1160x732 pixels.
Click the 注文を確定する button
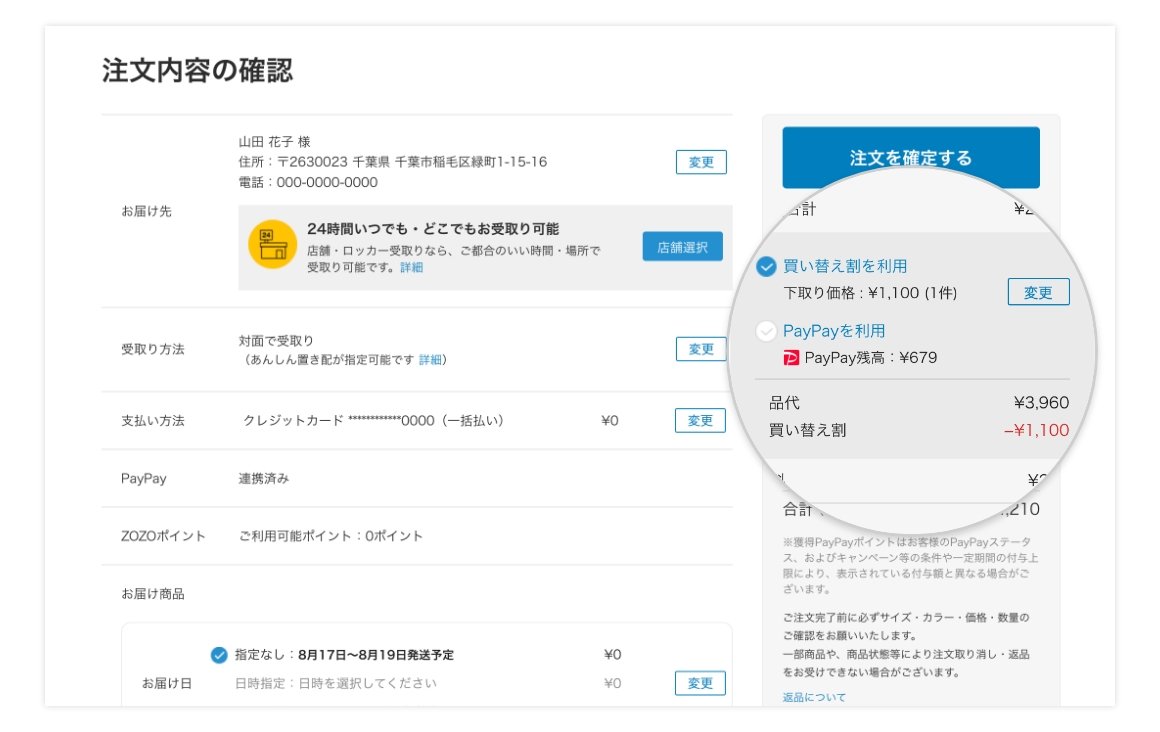pos(911,157)
